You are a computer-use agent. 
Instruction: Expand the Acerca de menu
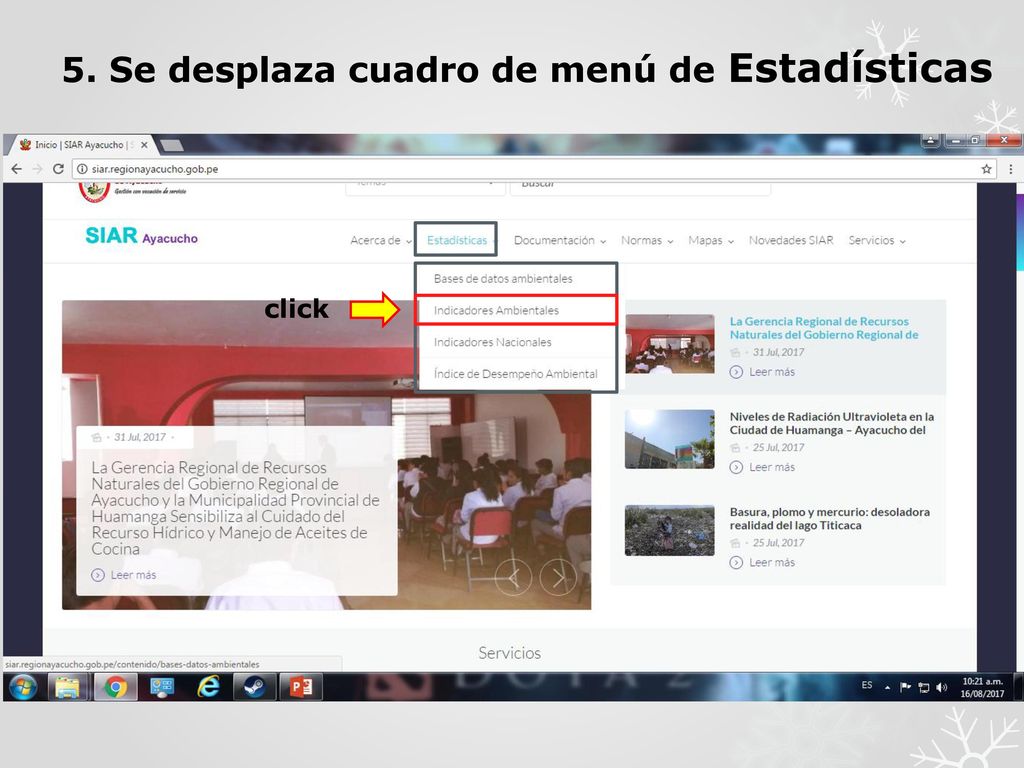(381, 240)
